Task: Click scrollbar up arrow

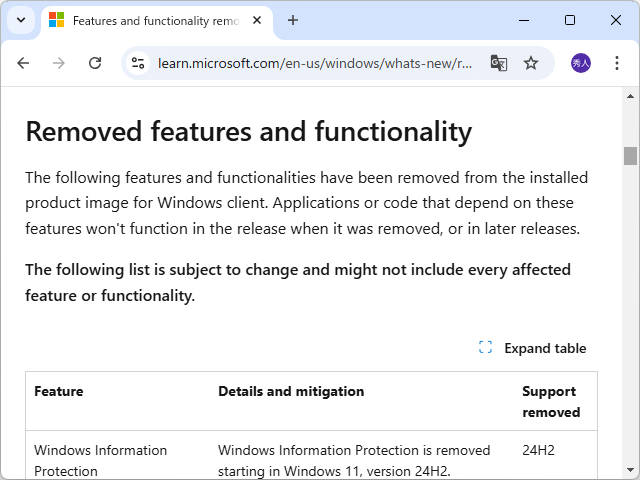Action: tap(630, 96)
